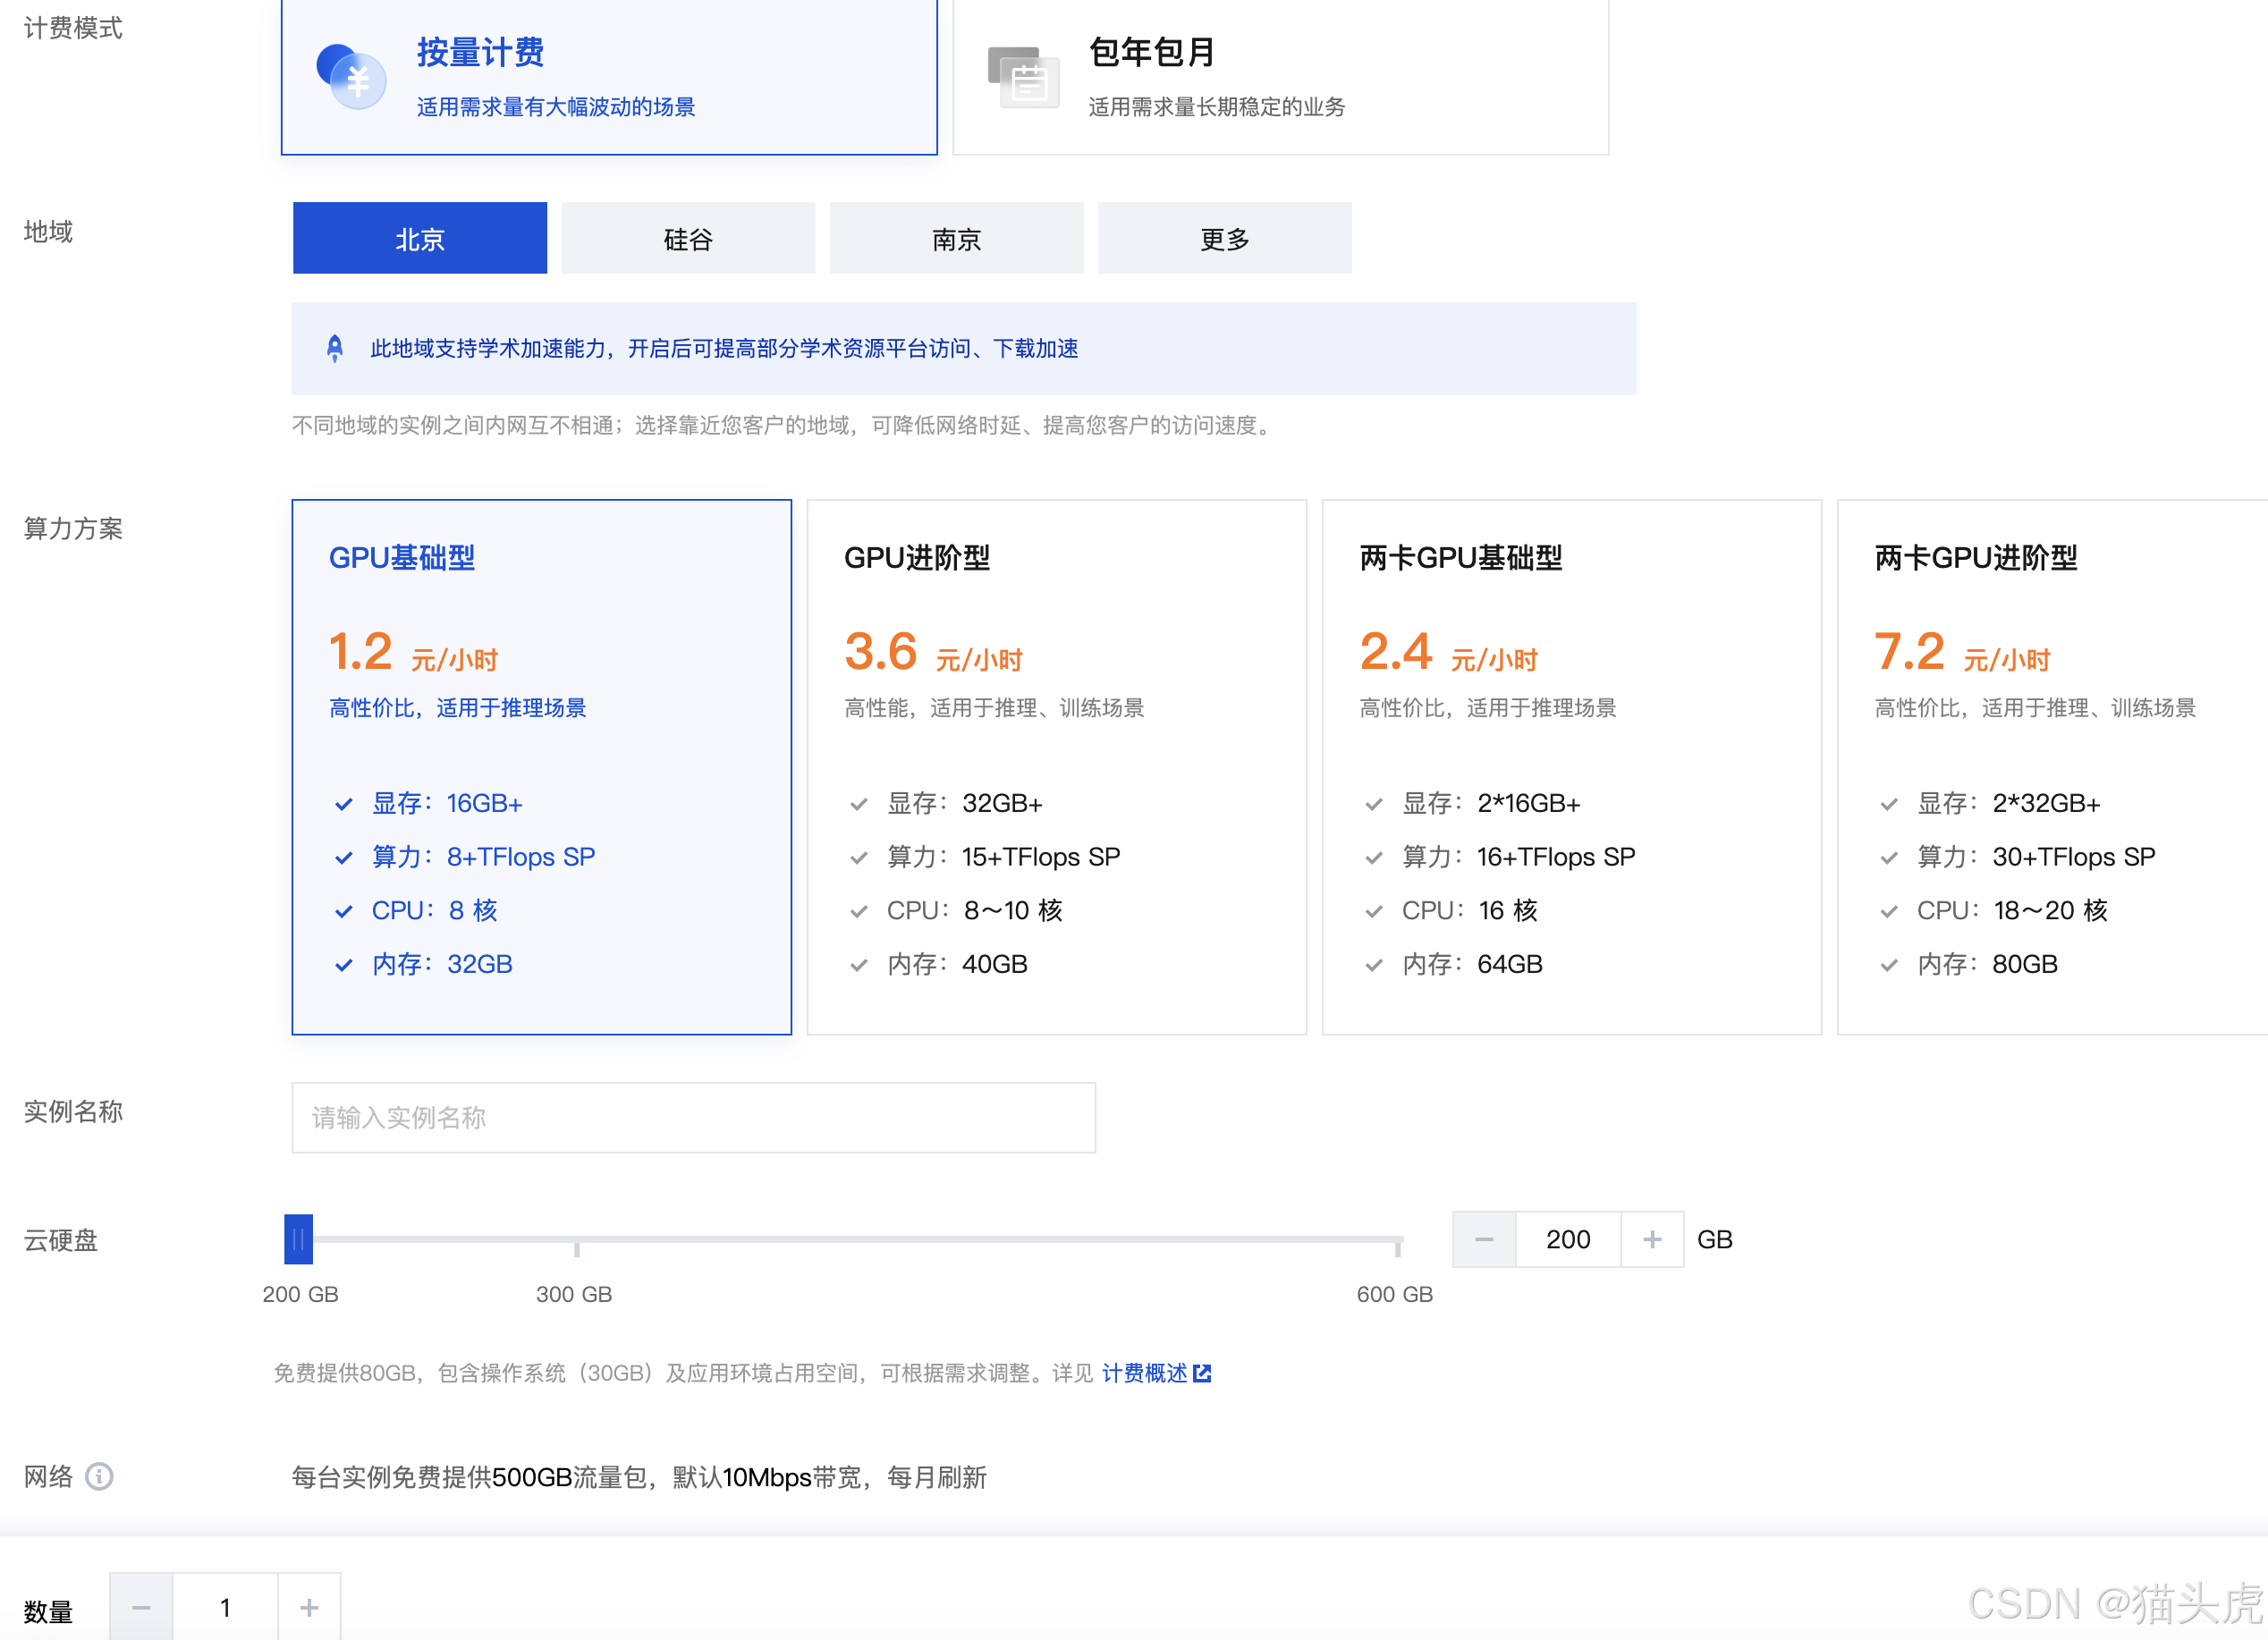Choose the 两卡GPU基础型 plan card

pos(1571,766)
